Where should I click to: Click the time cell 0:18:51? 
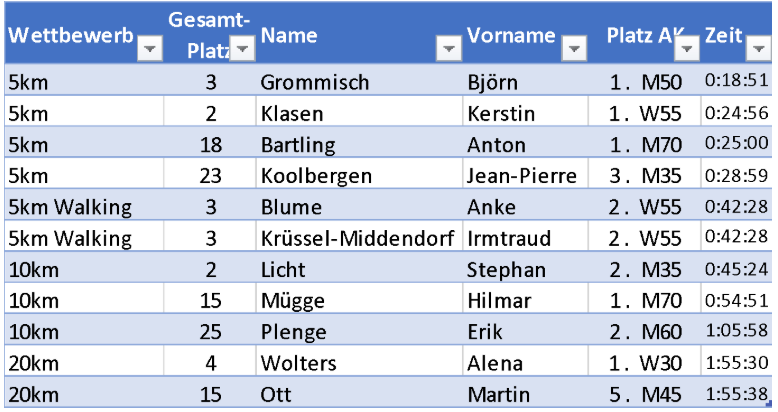[x=736, y=82]
